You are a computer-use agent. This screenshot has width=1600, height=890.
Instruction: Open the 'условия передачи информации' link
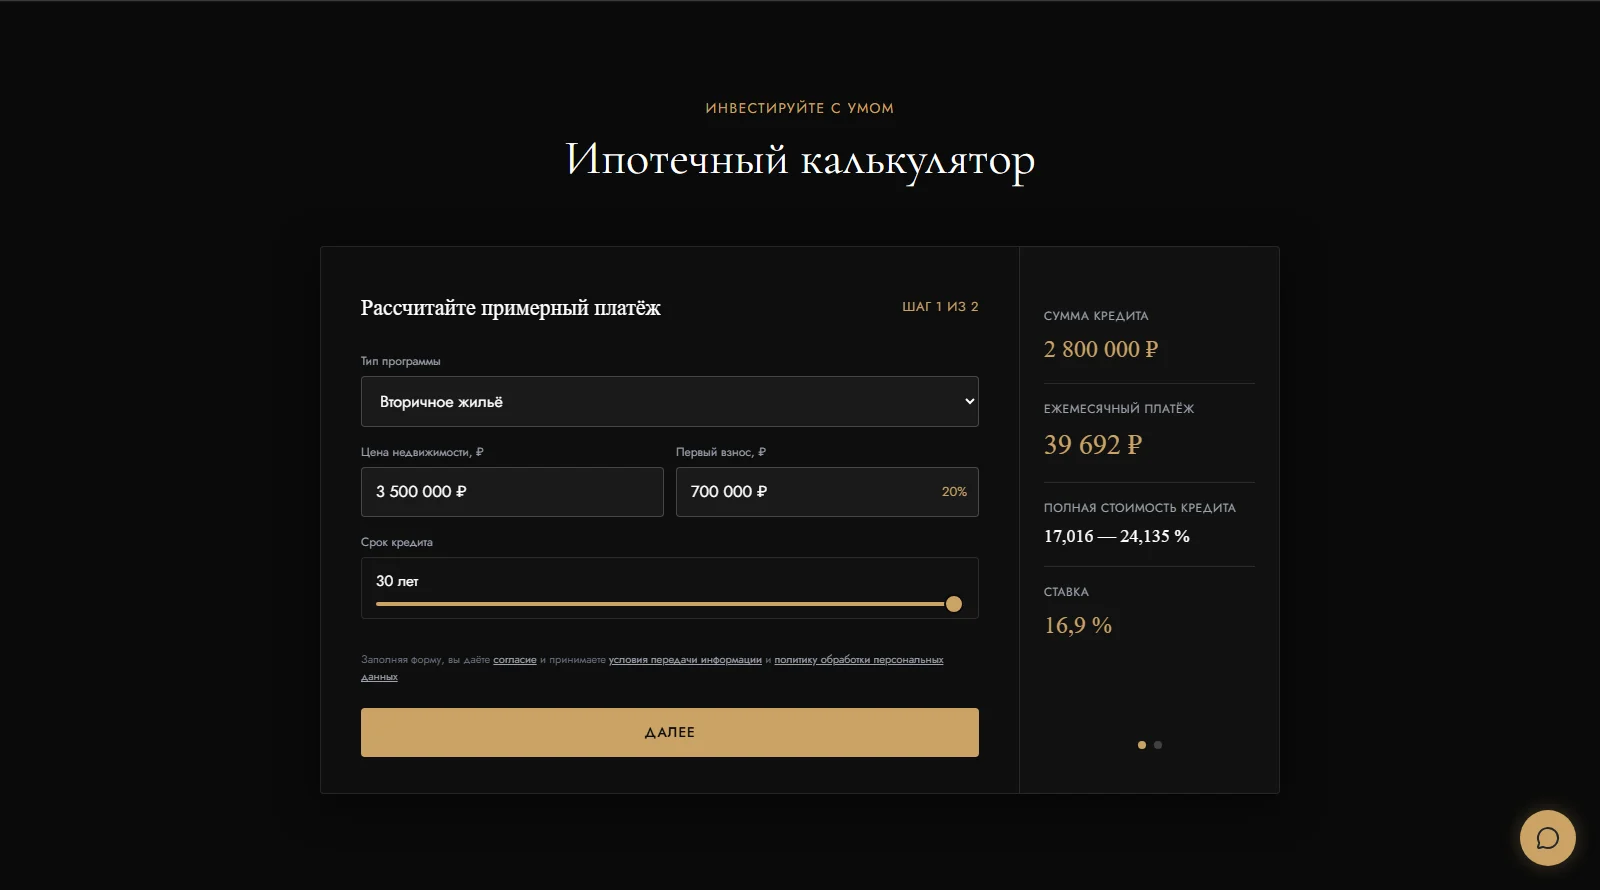(x=685, y=660)
